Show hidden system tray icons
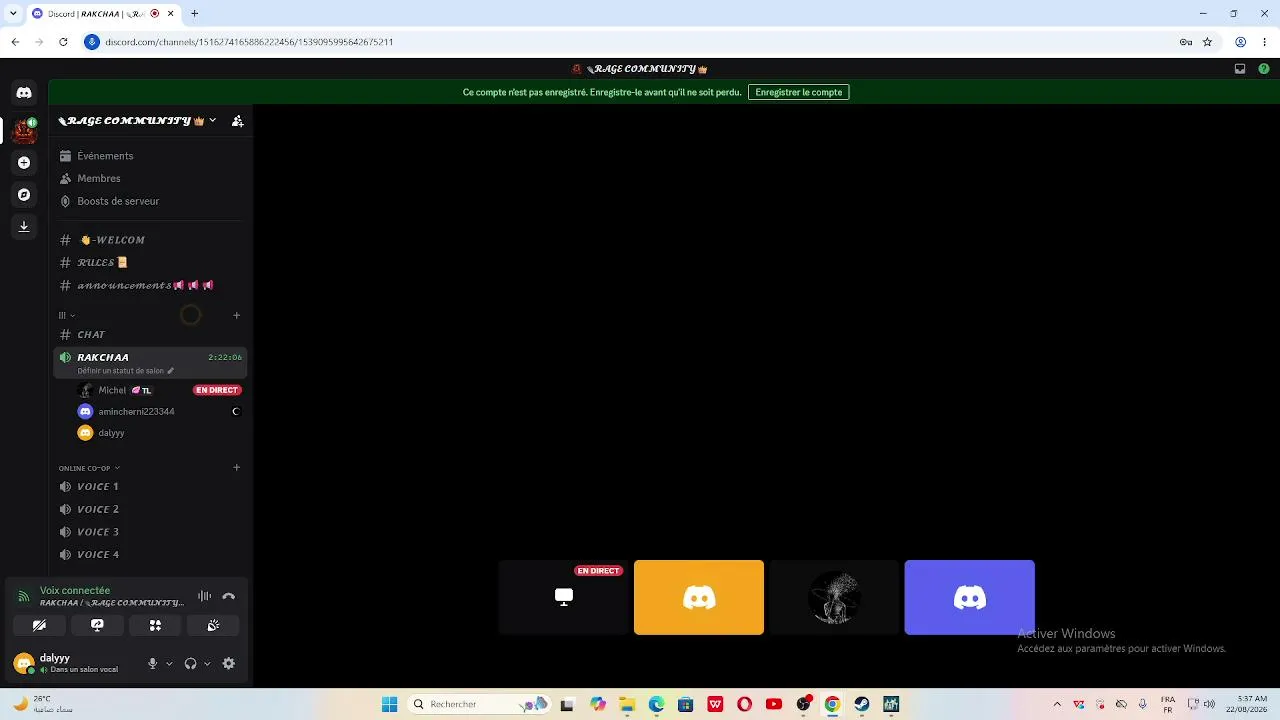Image resolution: width=1280 pixels, height=720 pixels. pyautogui.click(x=1057, y=704)
